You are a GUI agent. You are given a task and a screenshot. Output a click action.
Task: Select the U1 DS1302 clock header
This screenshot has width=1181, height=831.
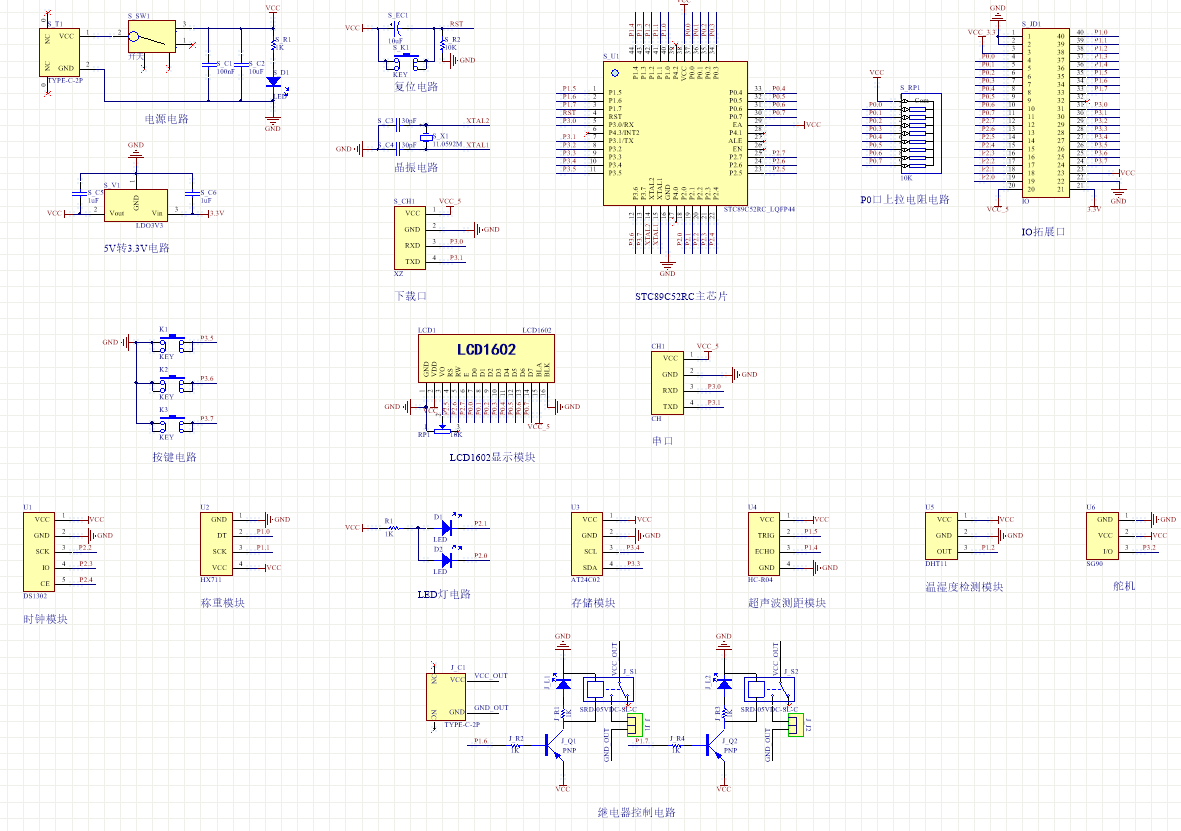(x=38, y=551)
